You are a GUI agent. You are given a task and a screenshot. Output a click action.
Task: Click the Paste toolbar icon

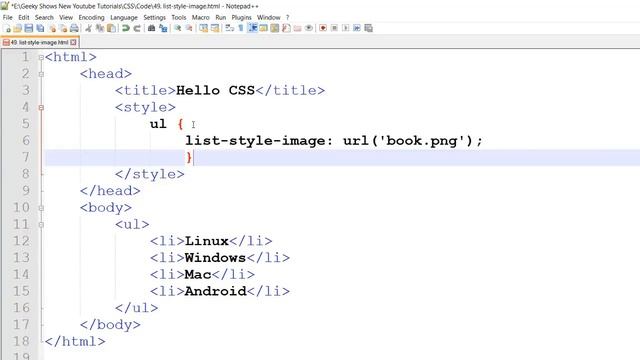coord(111,28)
